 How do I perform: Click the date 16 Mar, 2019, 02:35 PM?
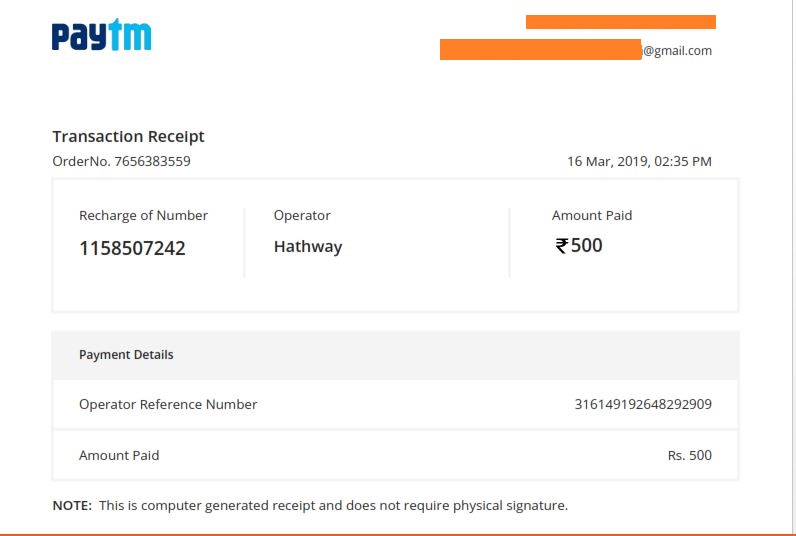pyautogui.click(x=639, y=161)
